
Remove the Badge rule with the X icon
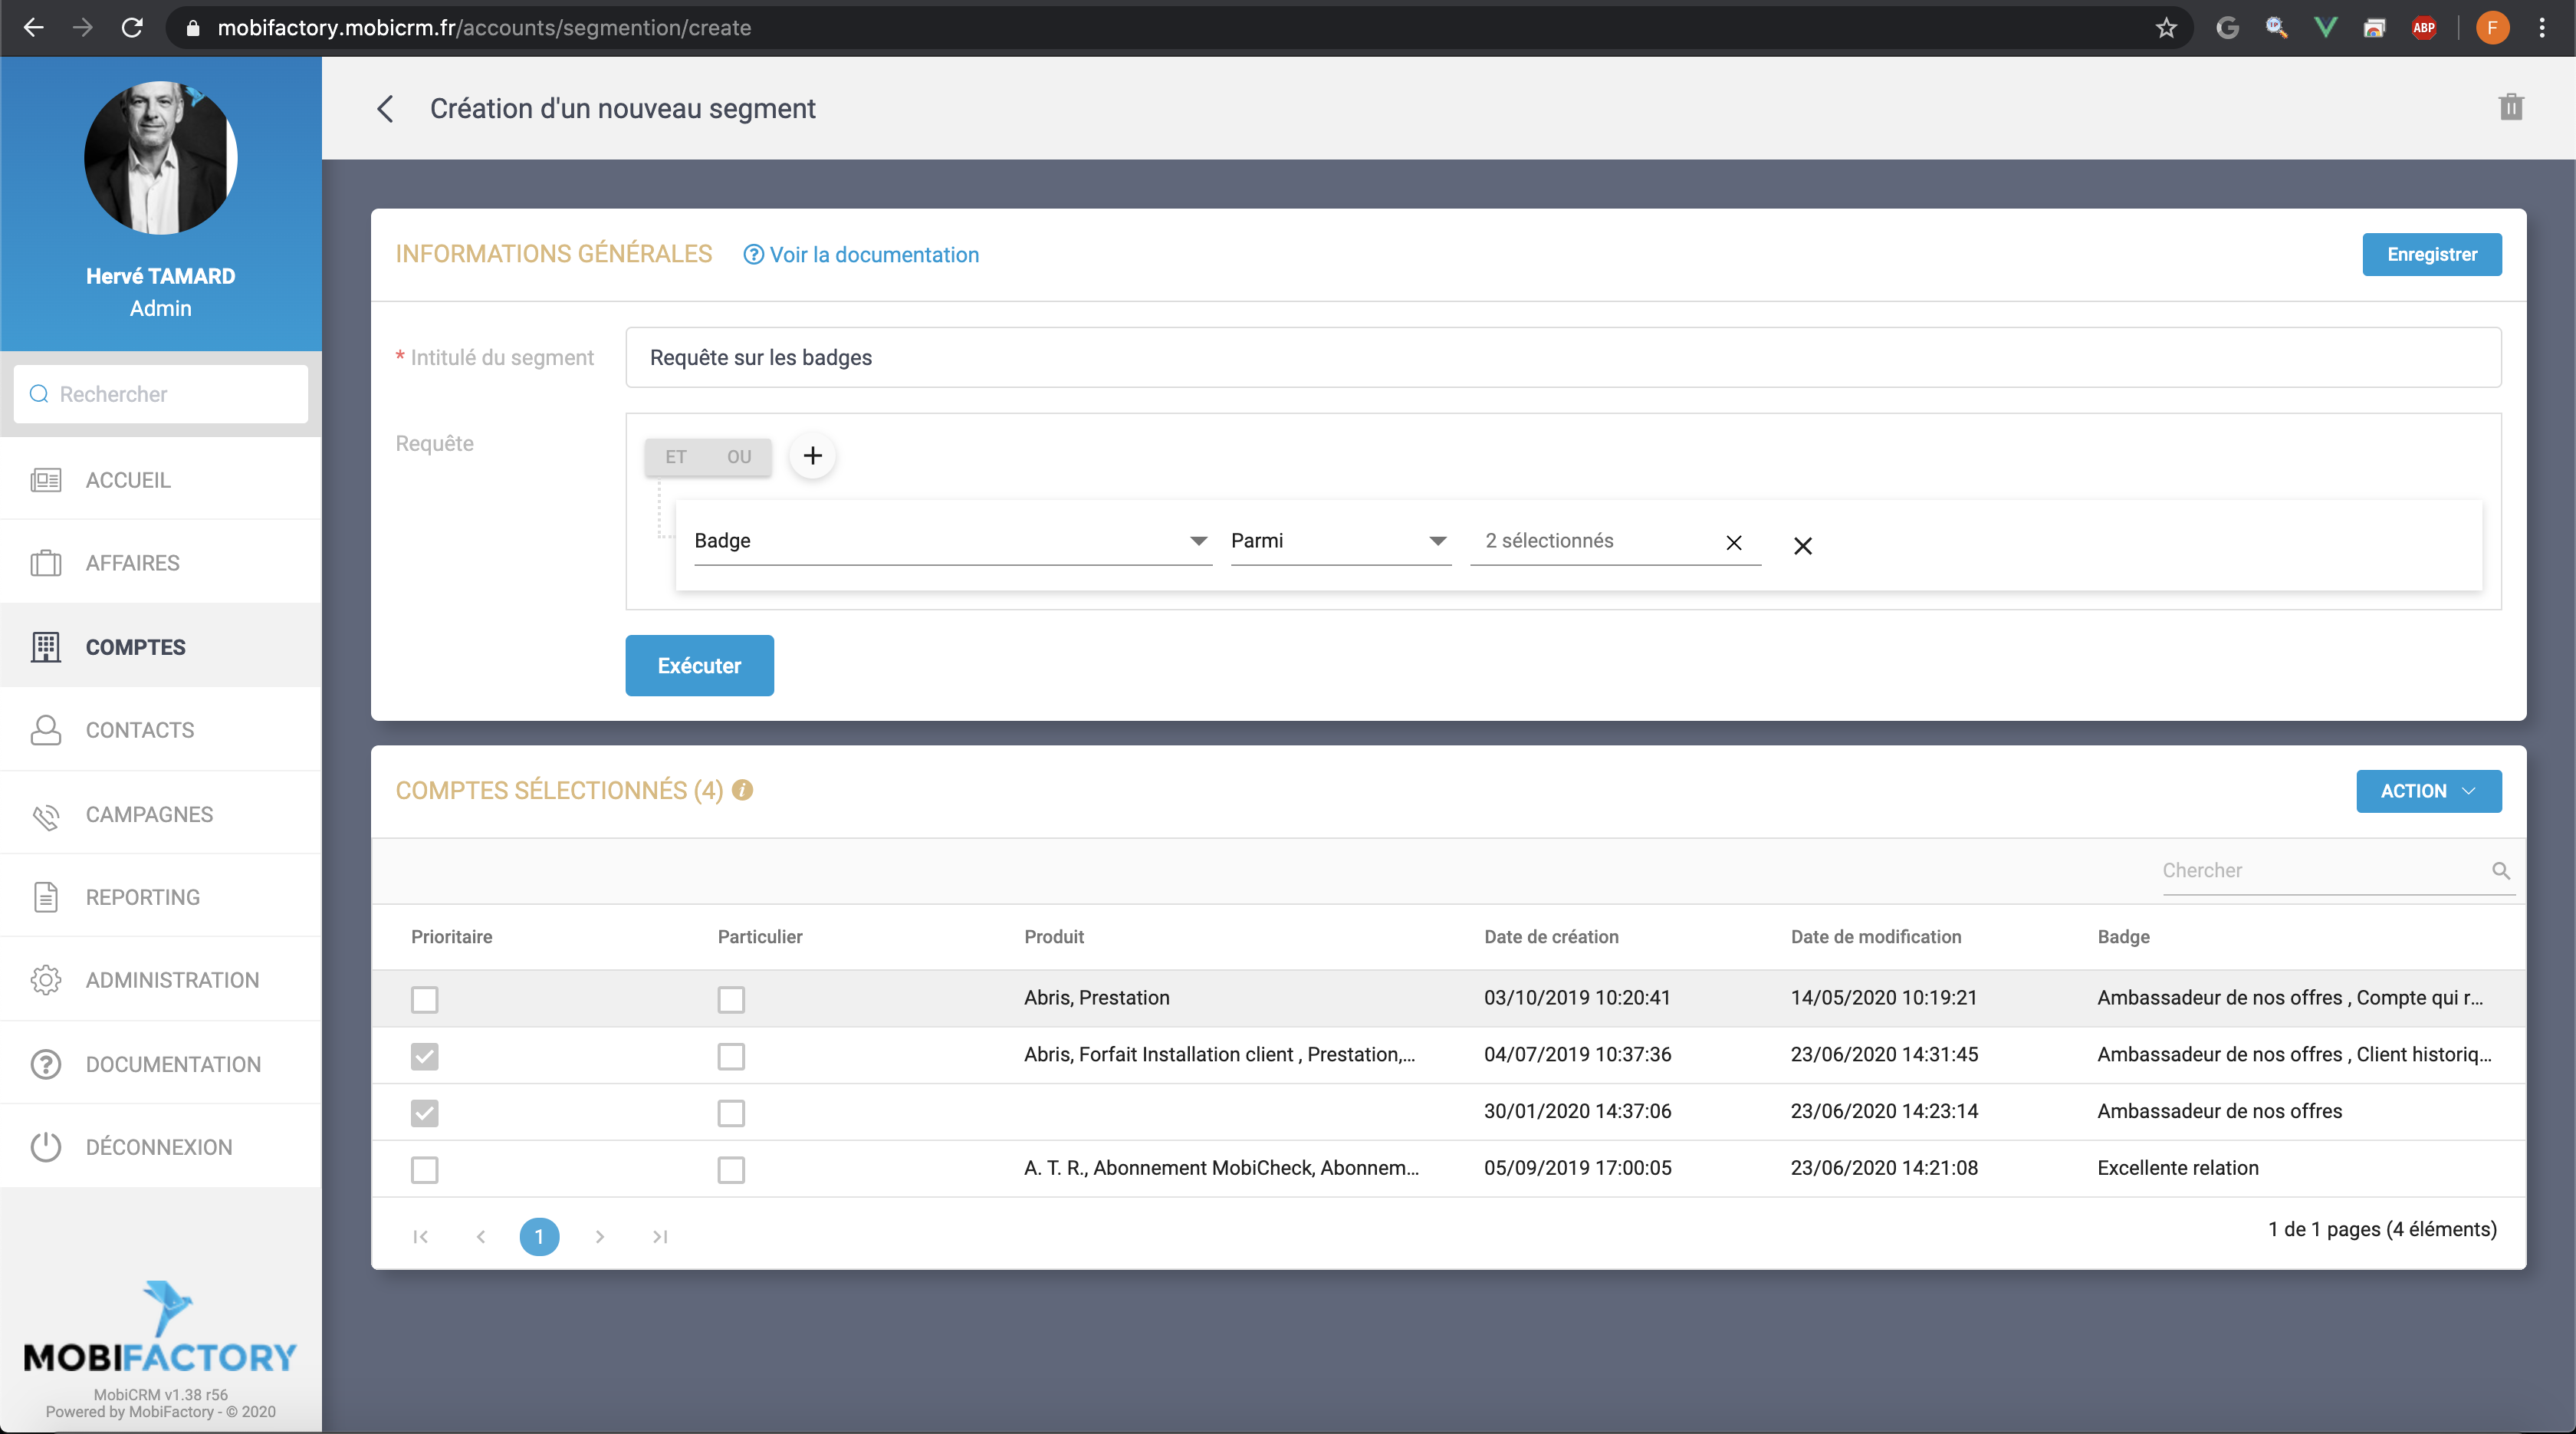tap(1802, 546)
